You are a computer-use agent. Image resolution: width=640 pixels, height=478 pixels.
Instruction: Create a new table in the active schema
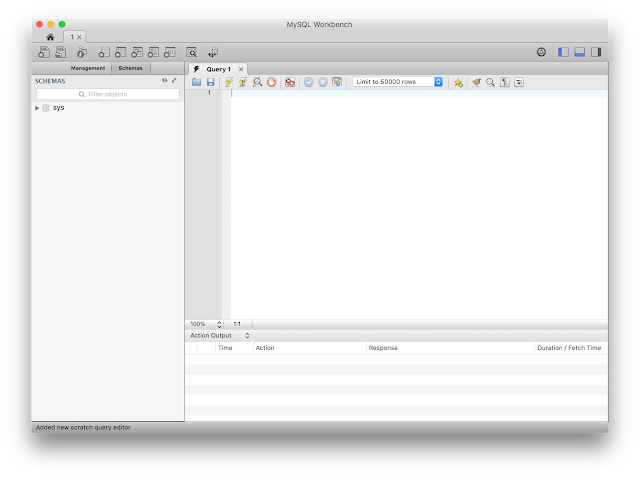point(120,52)
